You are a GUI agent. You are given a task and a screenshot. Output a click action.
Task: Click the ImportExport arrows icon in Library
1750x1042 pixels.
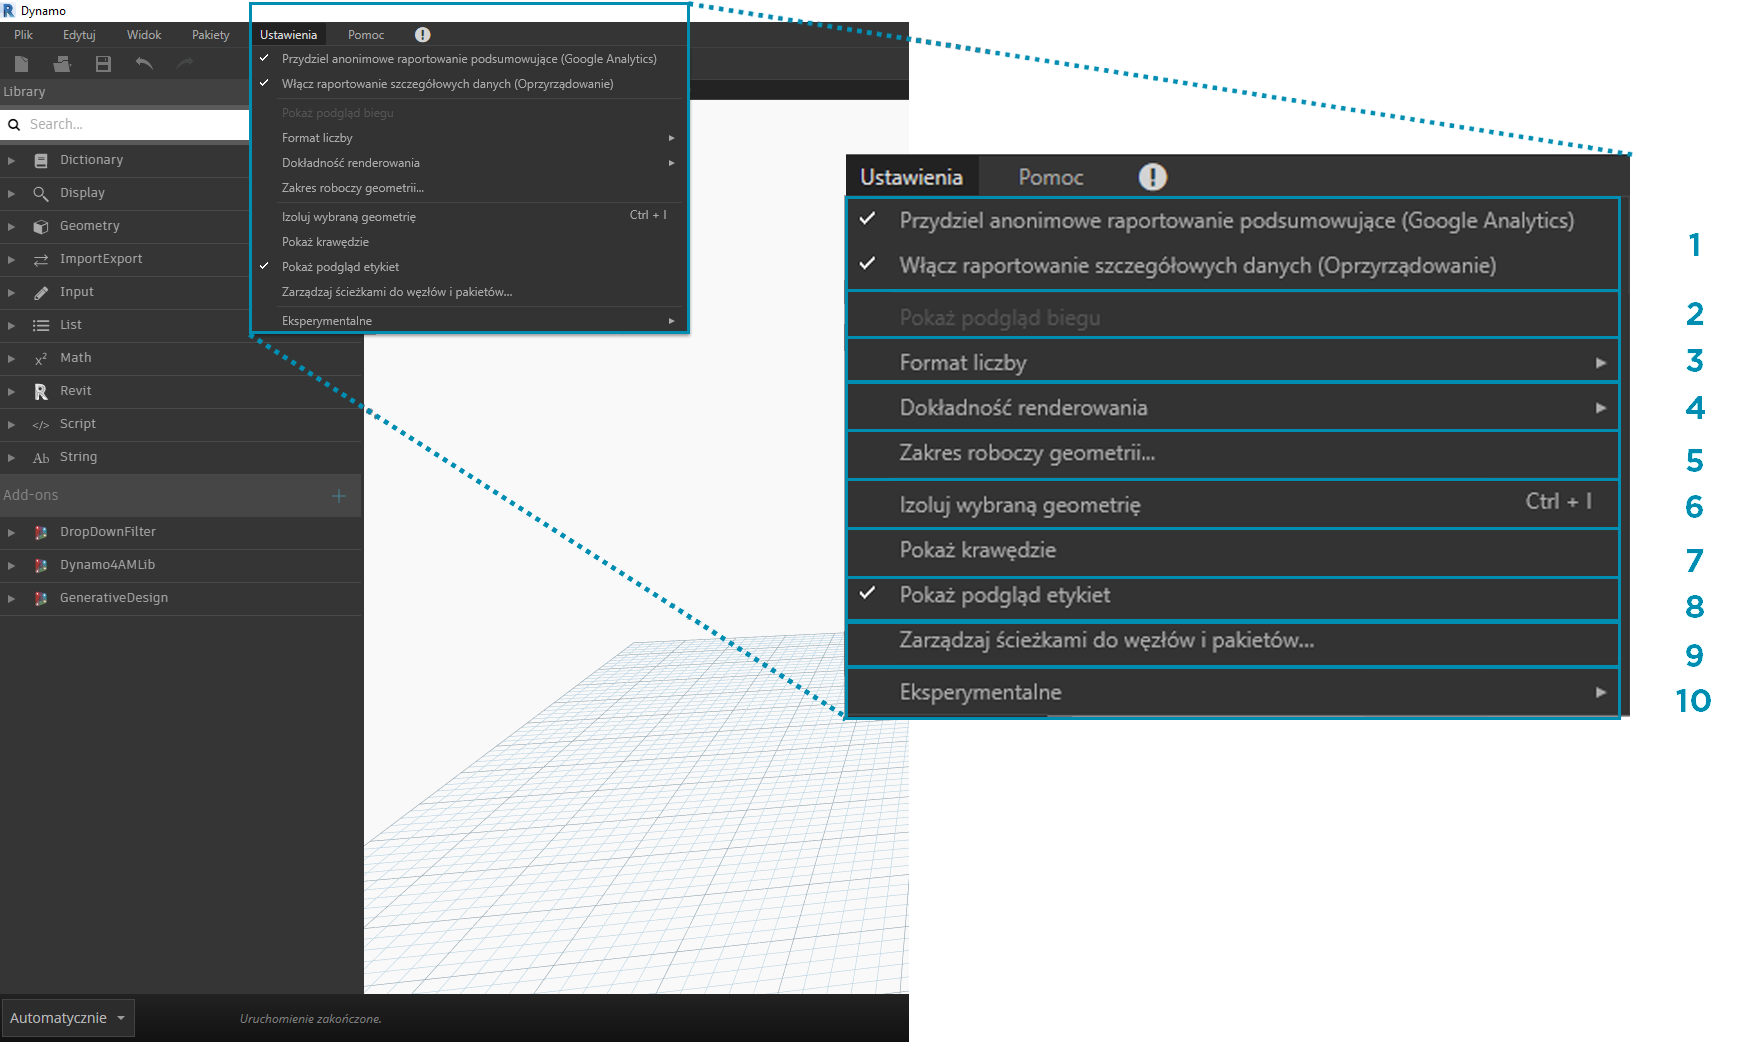(41, 259)
